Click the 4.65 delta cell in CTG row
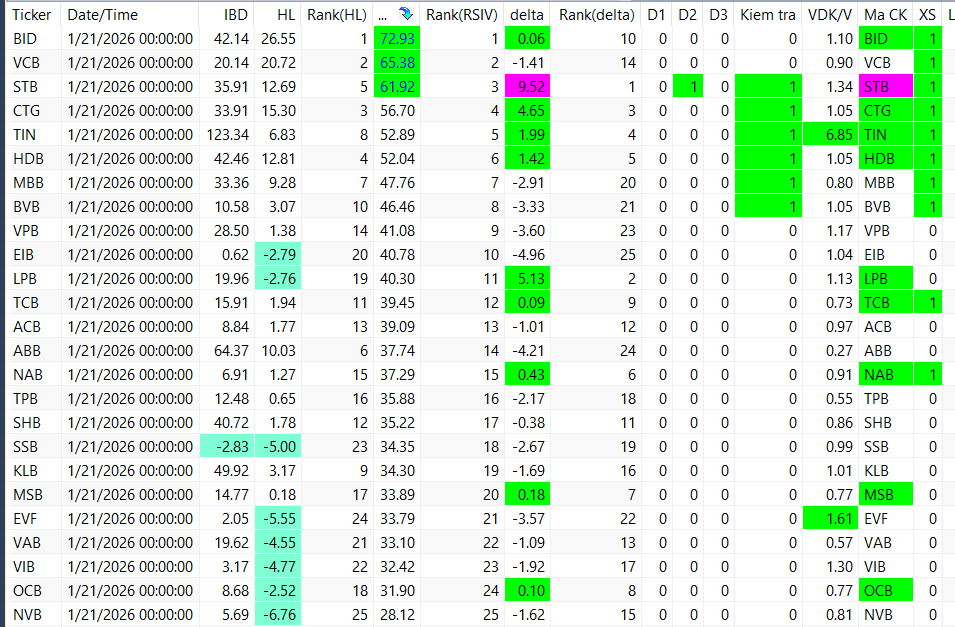The width and height of the screenshot is (955, 627). pos(527,111)
